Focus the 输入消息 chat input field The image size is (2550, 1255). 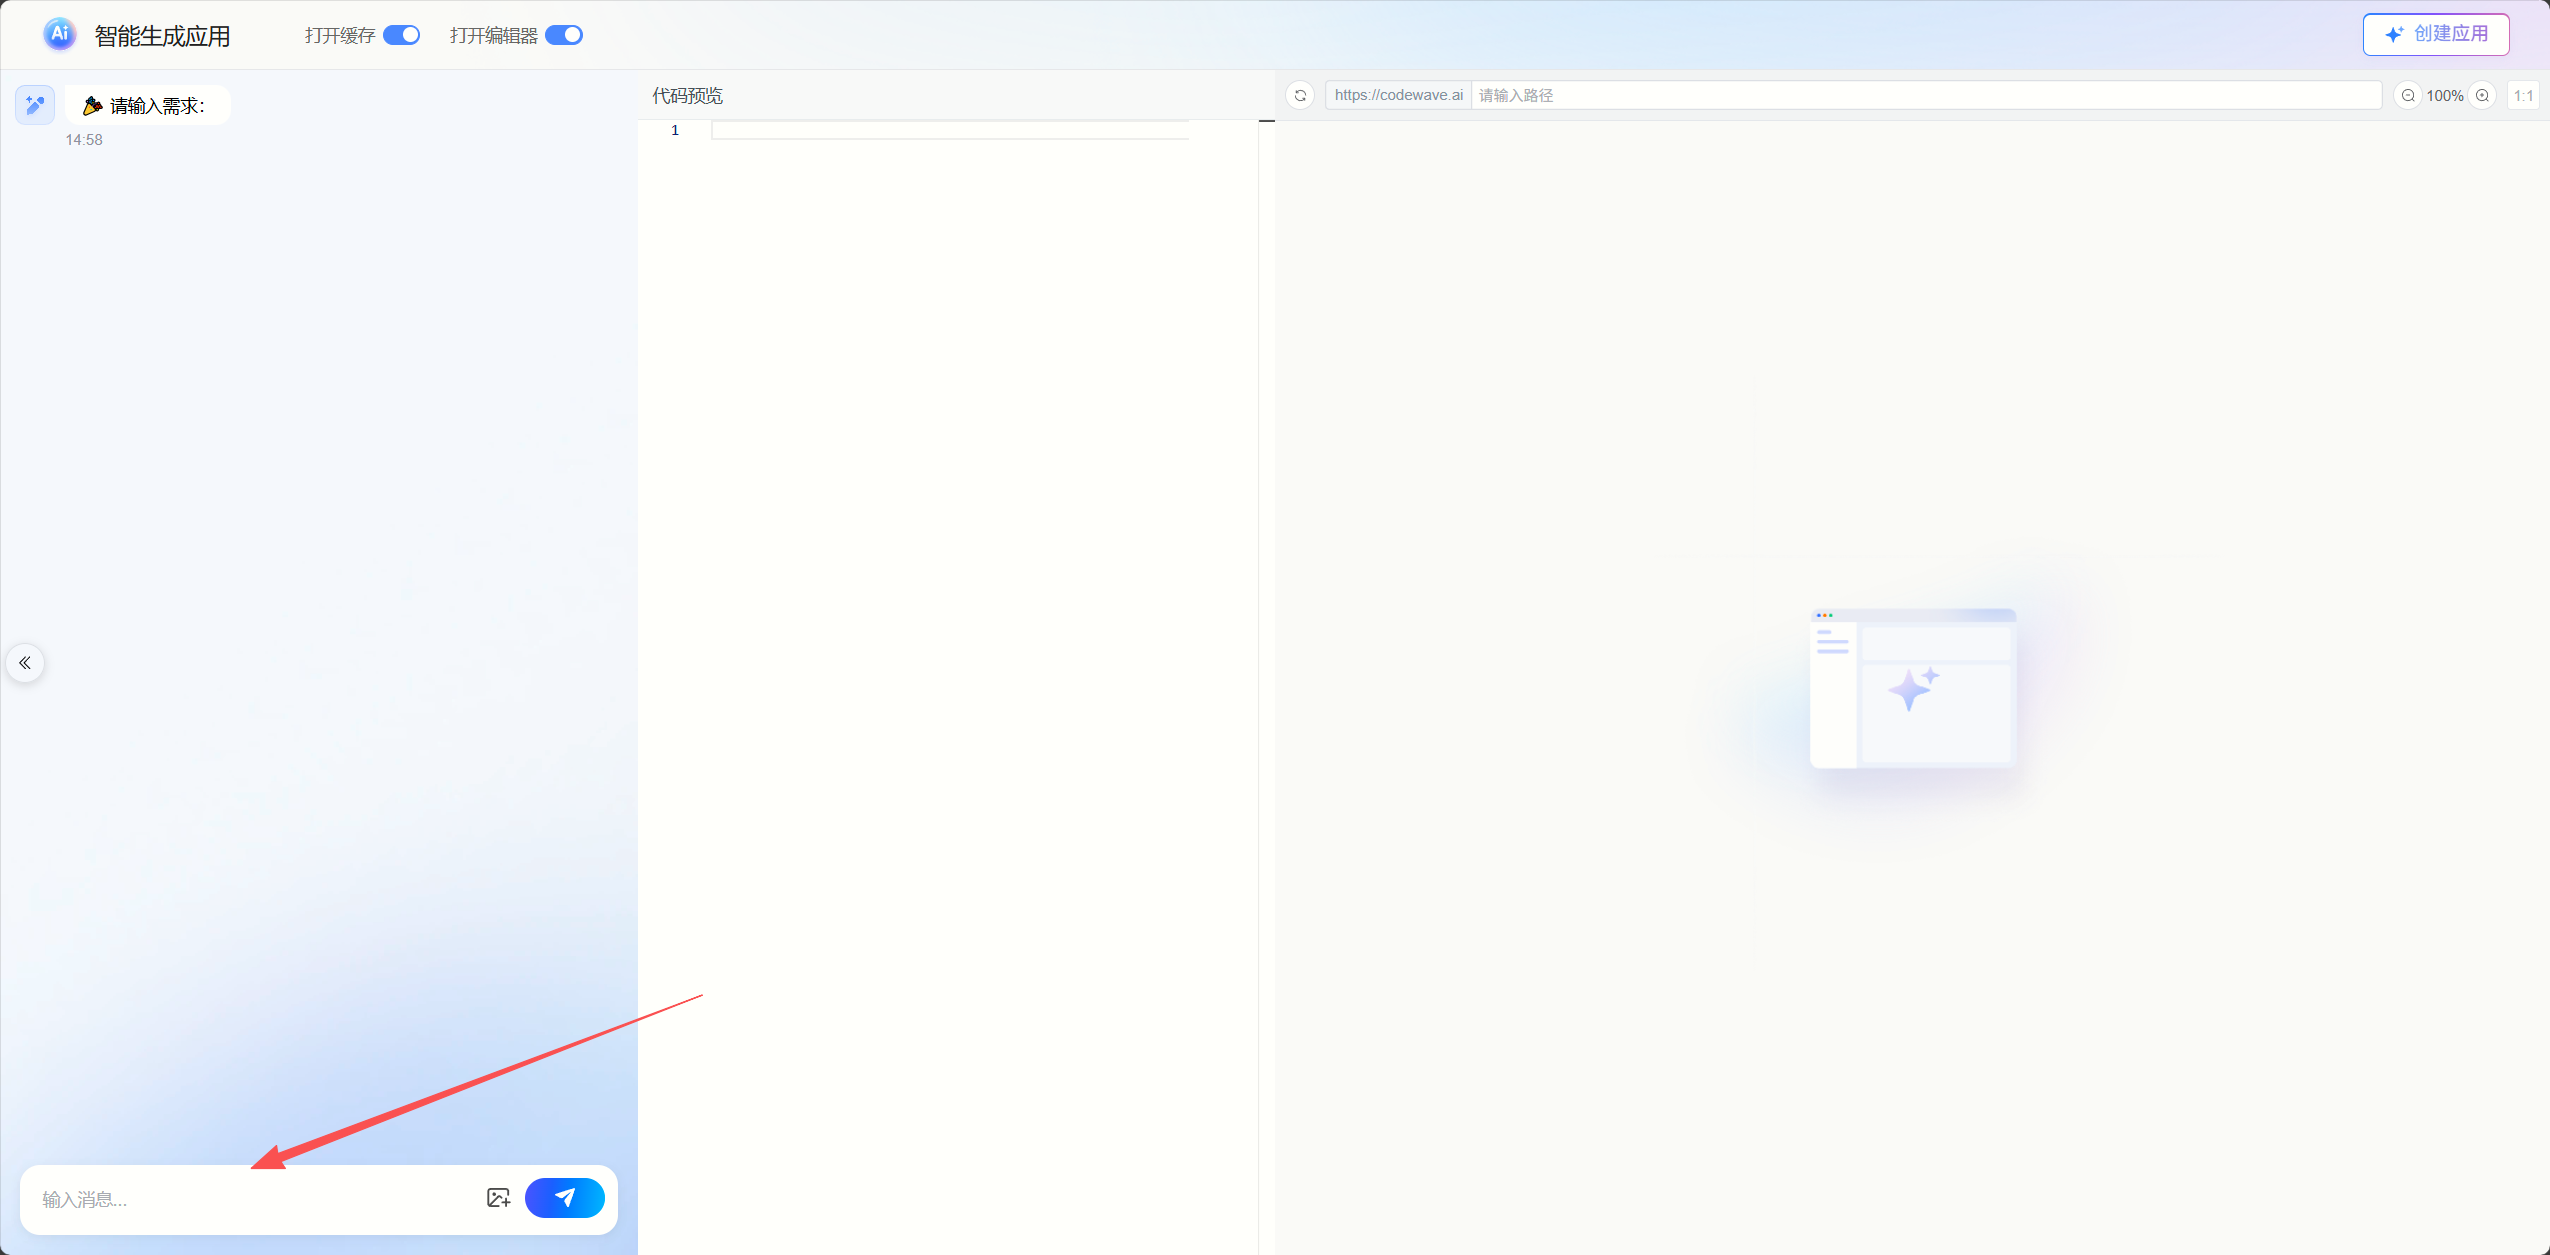coord(250,1199)
